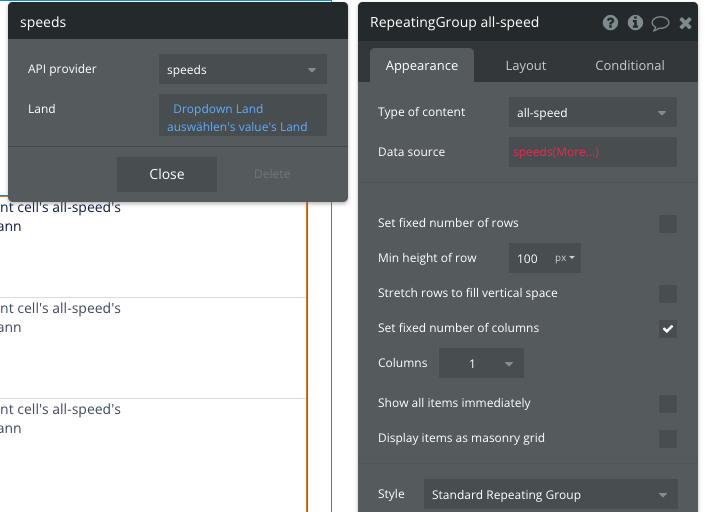Uncheck Set fixed number of columns
The height and width of the screenshot is (512, 705).
coord(668,329)
